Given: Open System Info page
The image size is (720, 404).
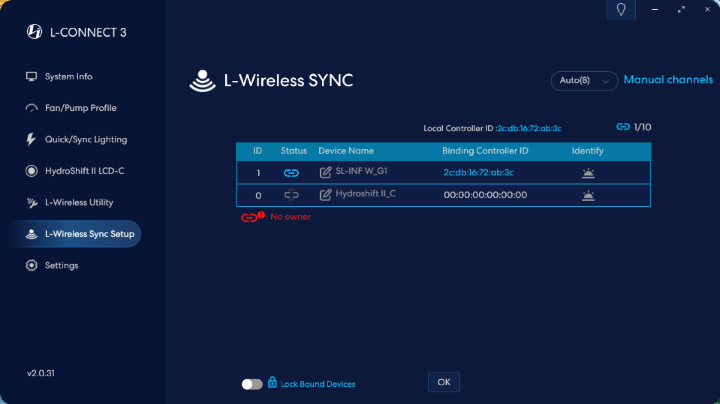Looking at the screenshot, I should click(x=68, y=77).
